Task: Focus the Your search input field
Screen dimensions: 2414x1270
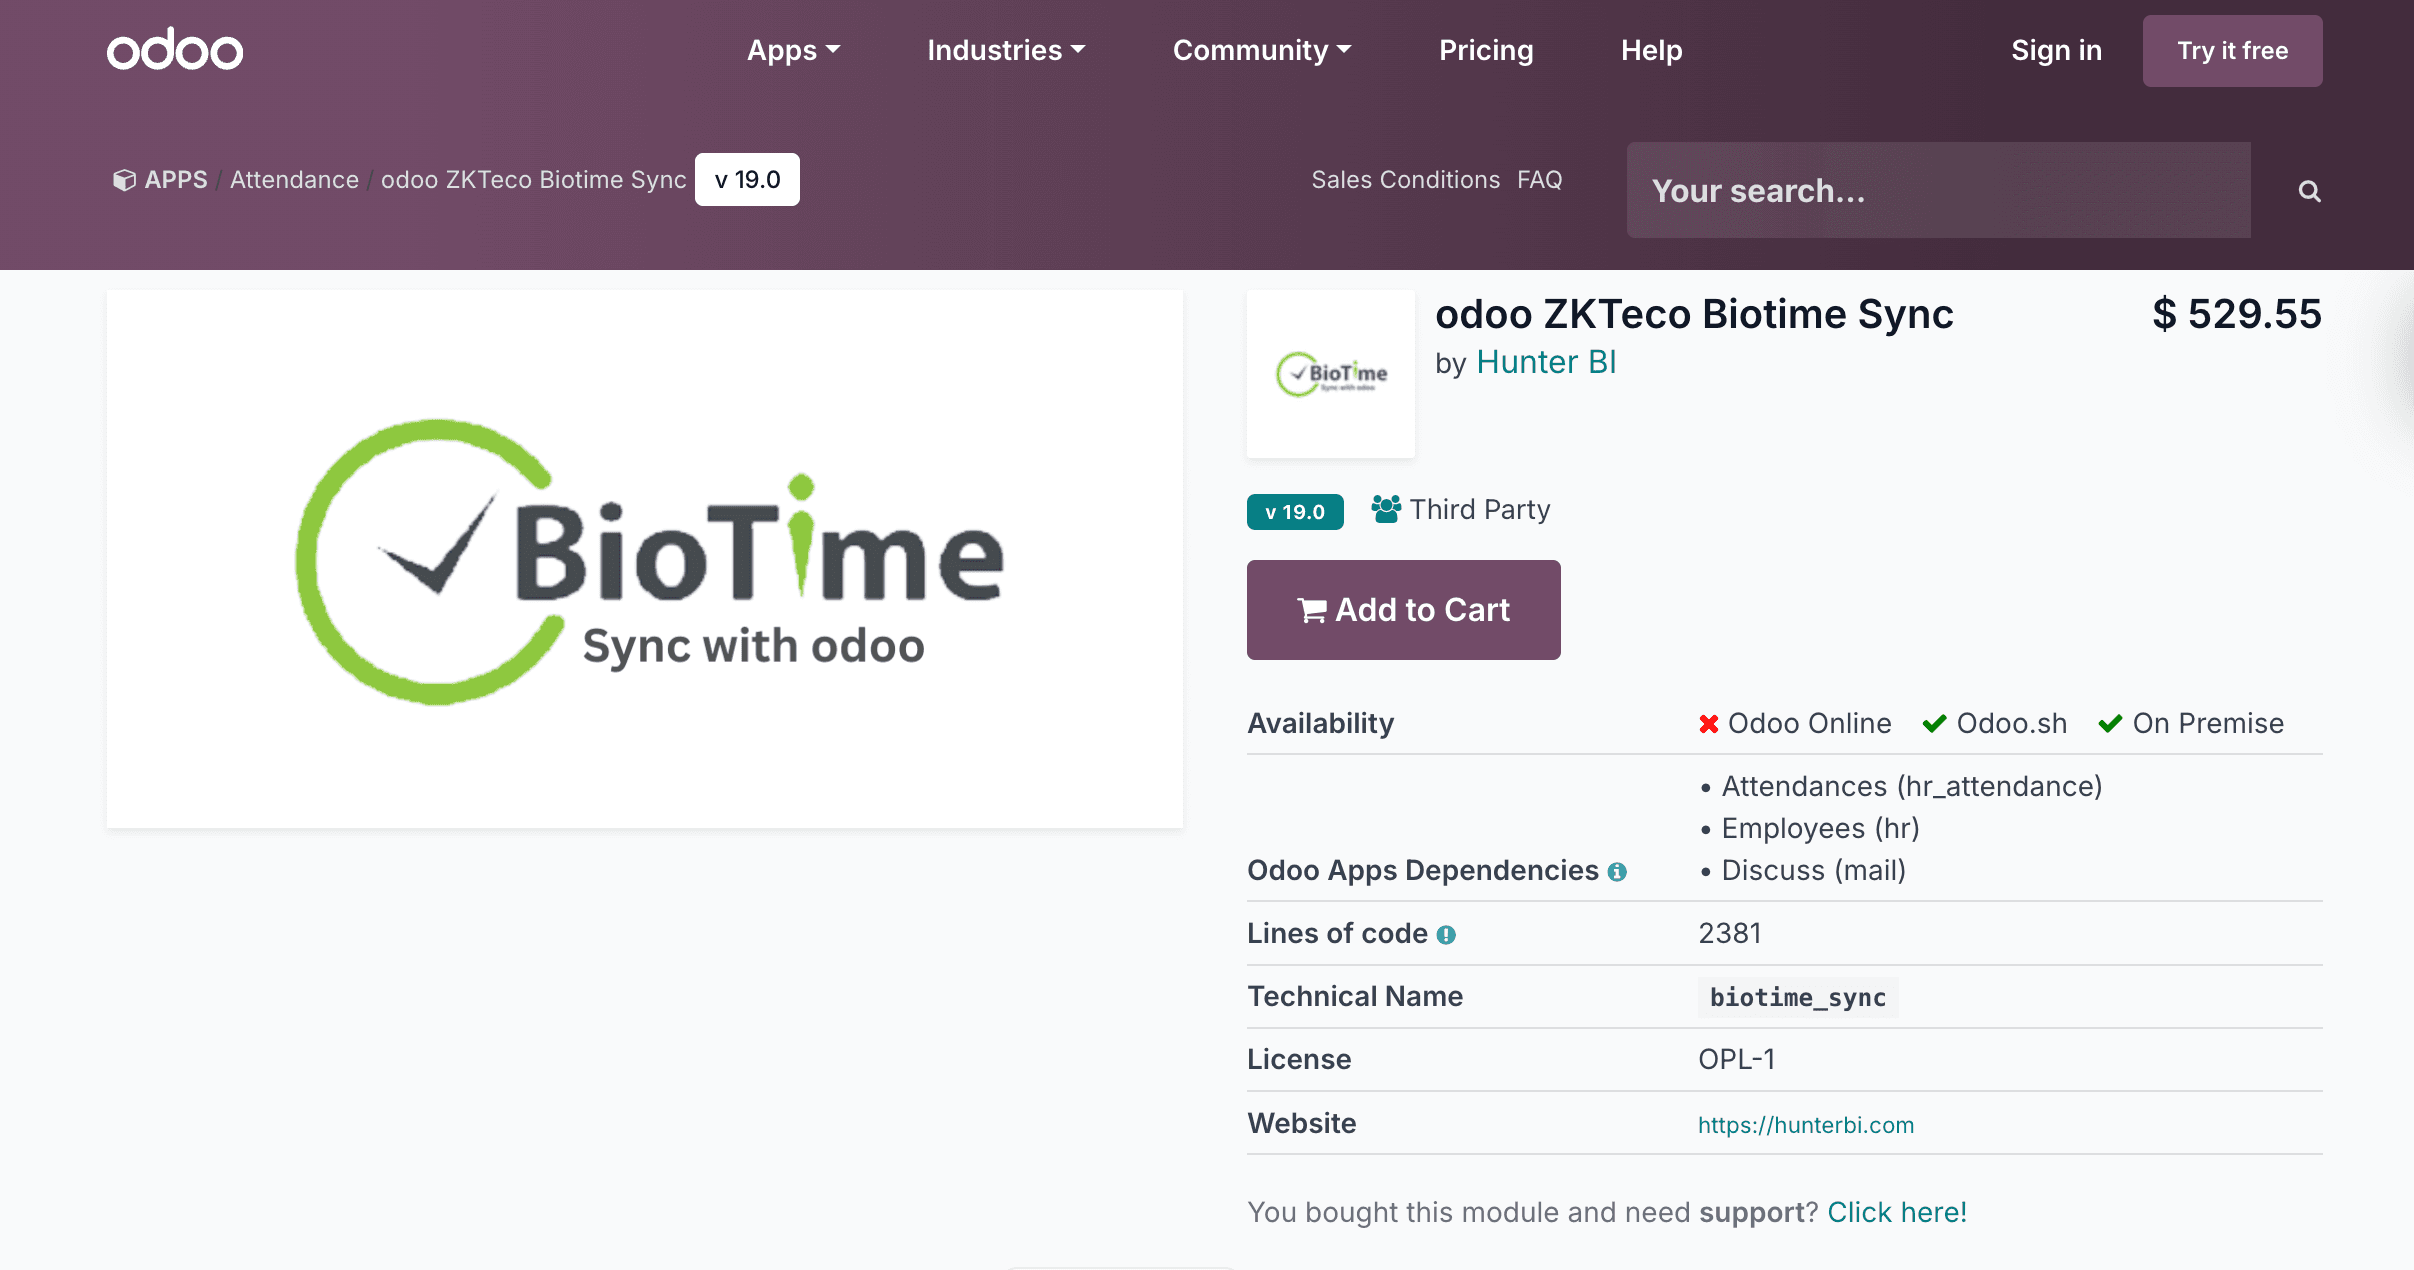Action: (1938, 190)
